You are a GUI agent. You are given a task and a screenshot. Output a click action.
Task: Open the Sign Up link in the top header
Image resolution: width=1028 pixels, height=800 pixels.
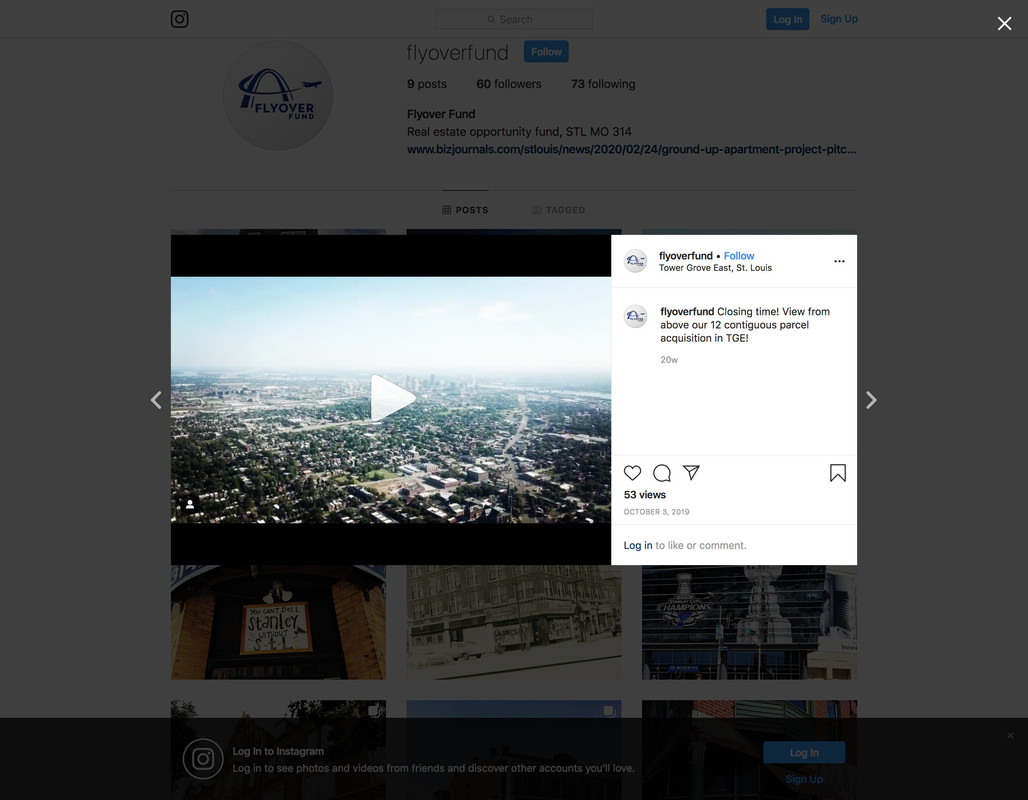pos(839,19)
